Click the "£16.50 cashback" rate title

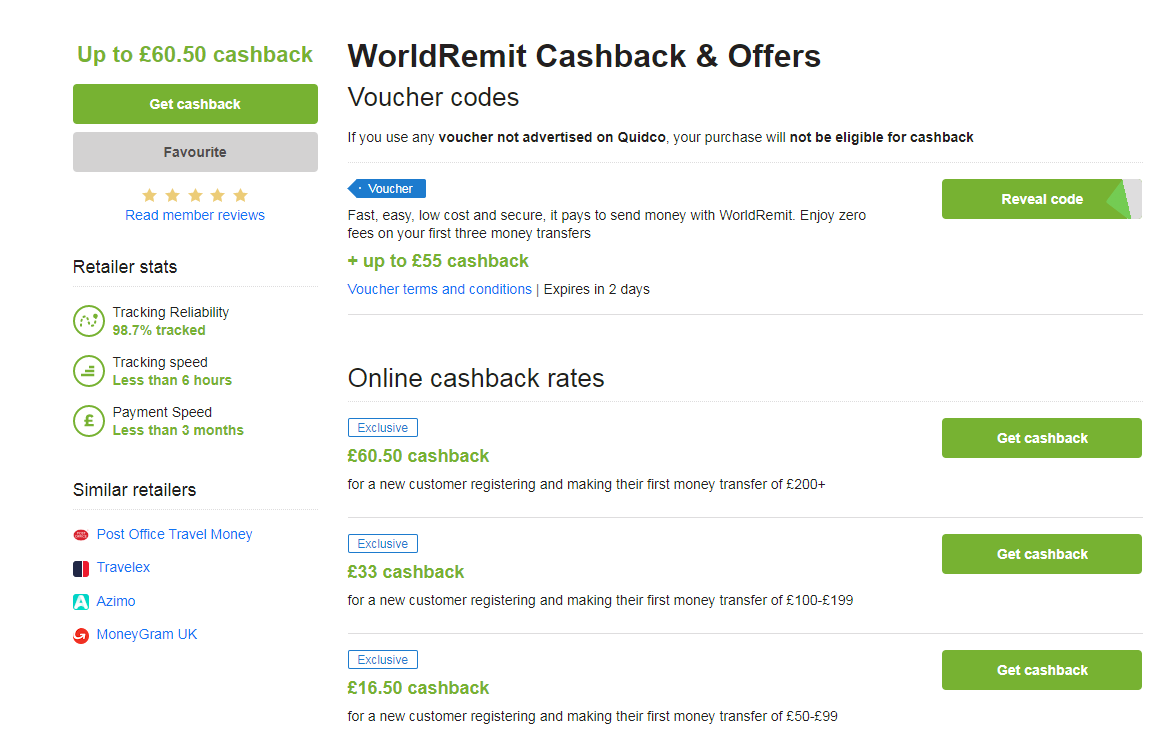tap(418, 688)
